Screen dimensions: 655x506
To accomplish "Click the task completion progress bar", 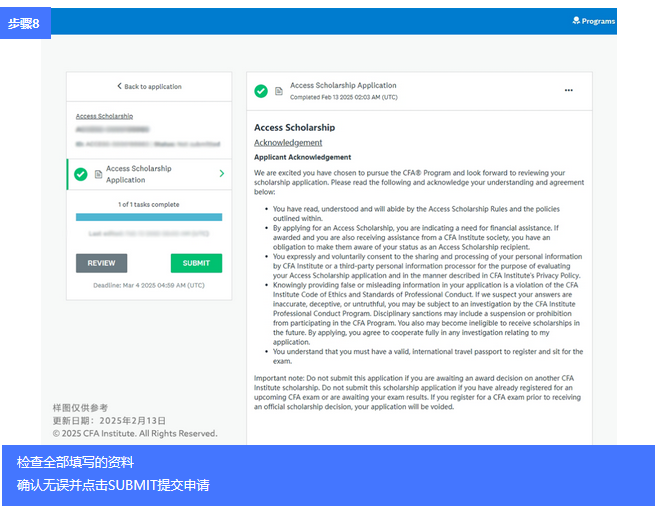I will pyautogui.click(x=149, y=217).
